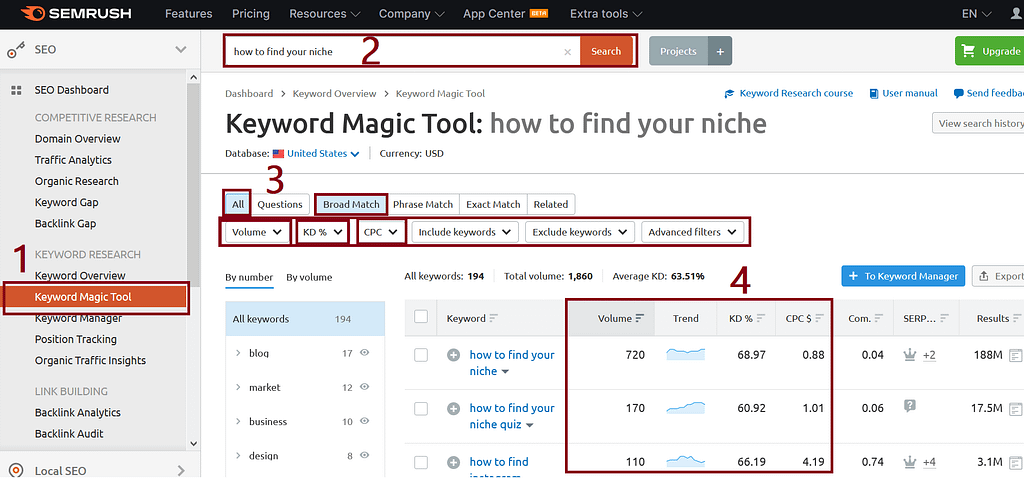The width and height of the screenshot is (1024, 478).
Task: Click the SEO Dashboard grid icon
Action: click(16, 90)
